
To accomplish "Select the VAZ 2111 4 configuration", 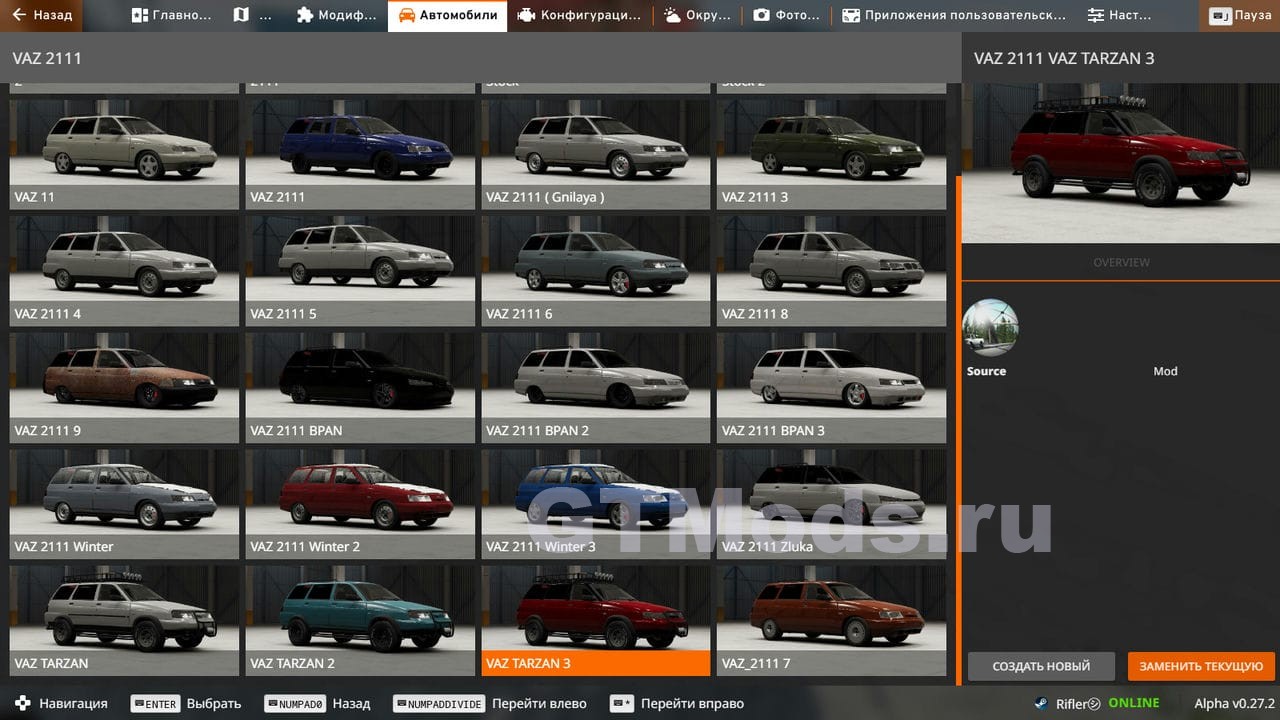I will pyautogui.click(x=124, y=271).
